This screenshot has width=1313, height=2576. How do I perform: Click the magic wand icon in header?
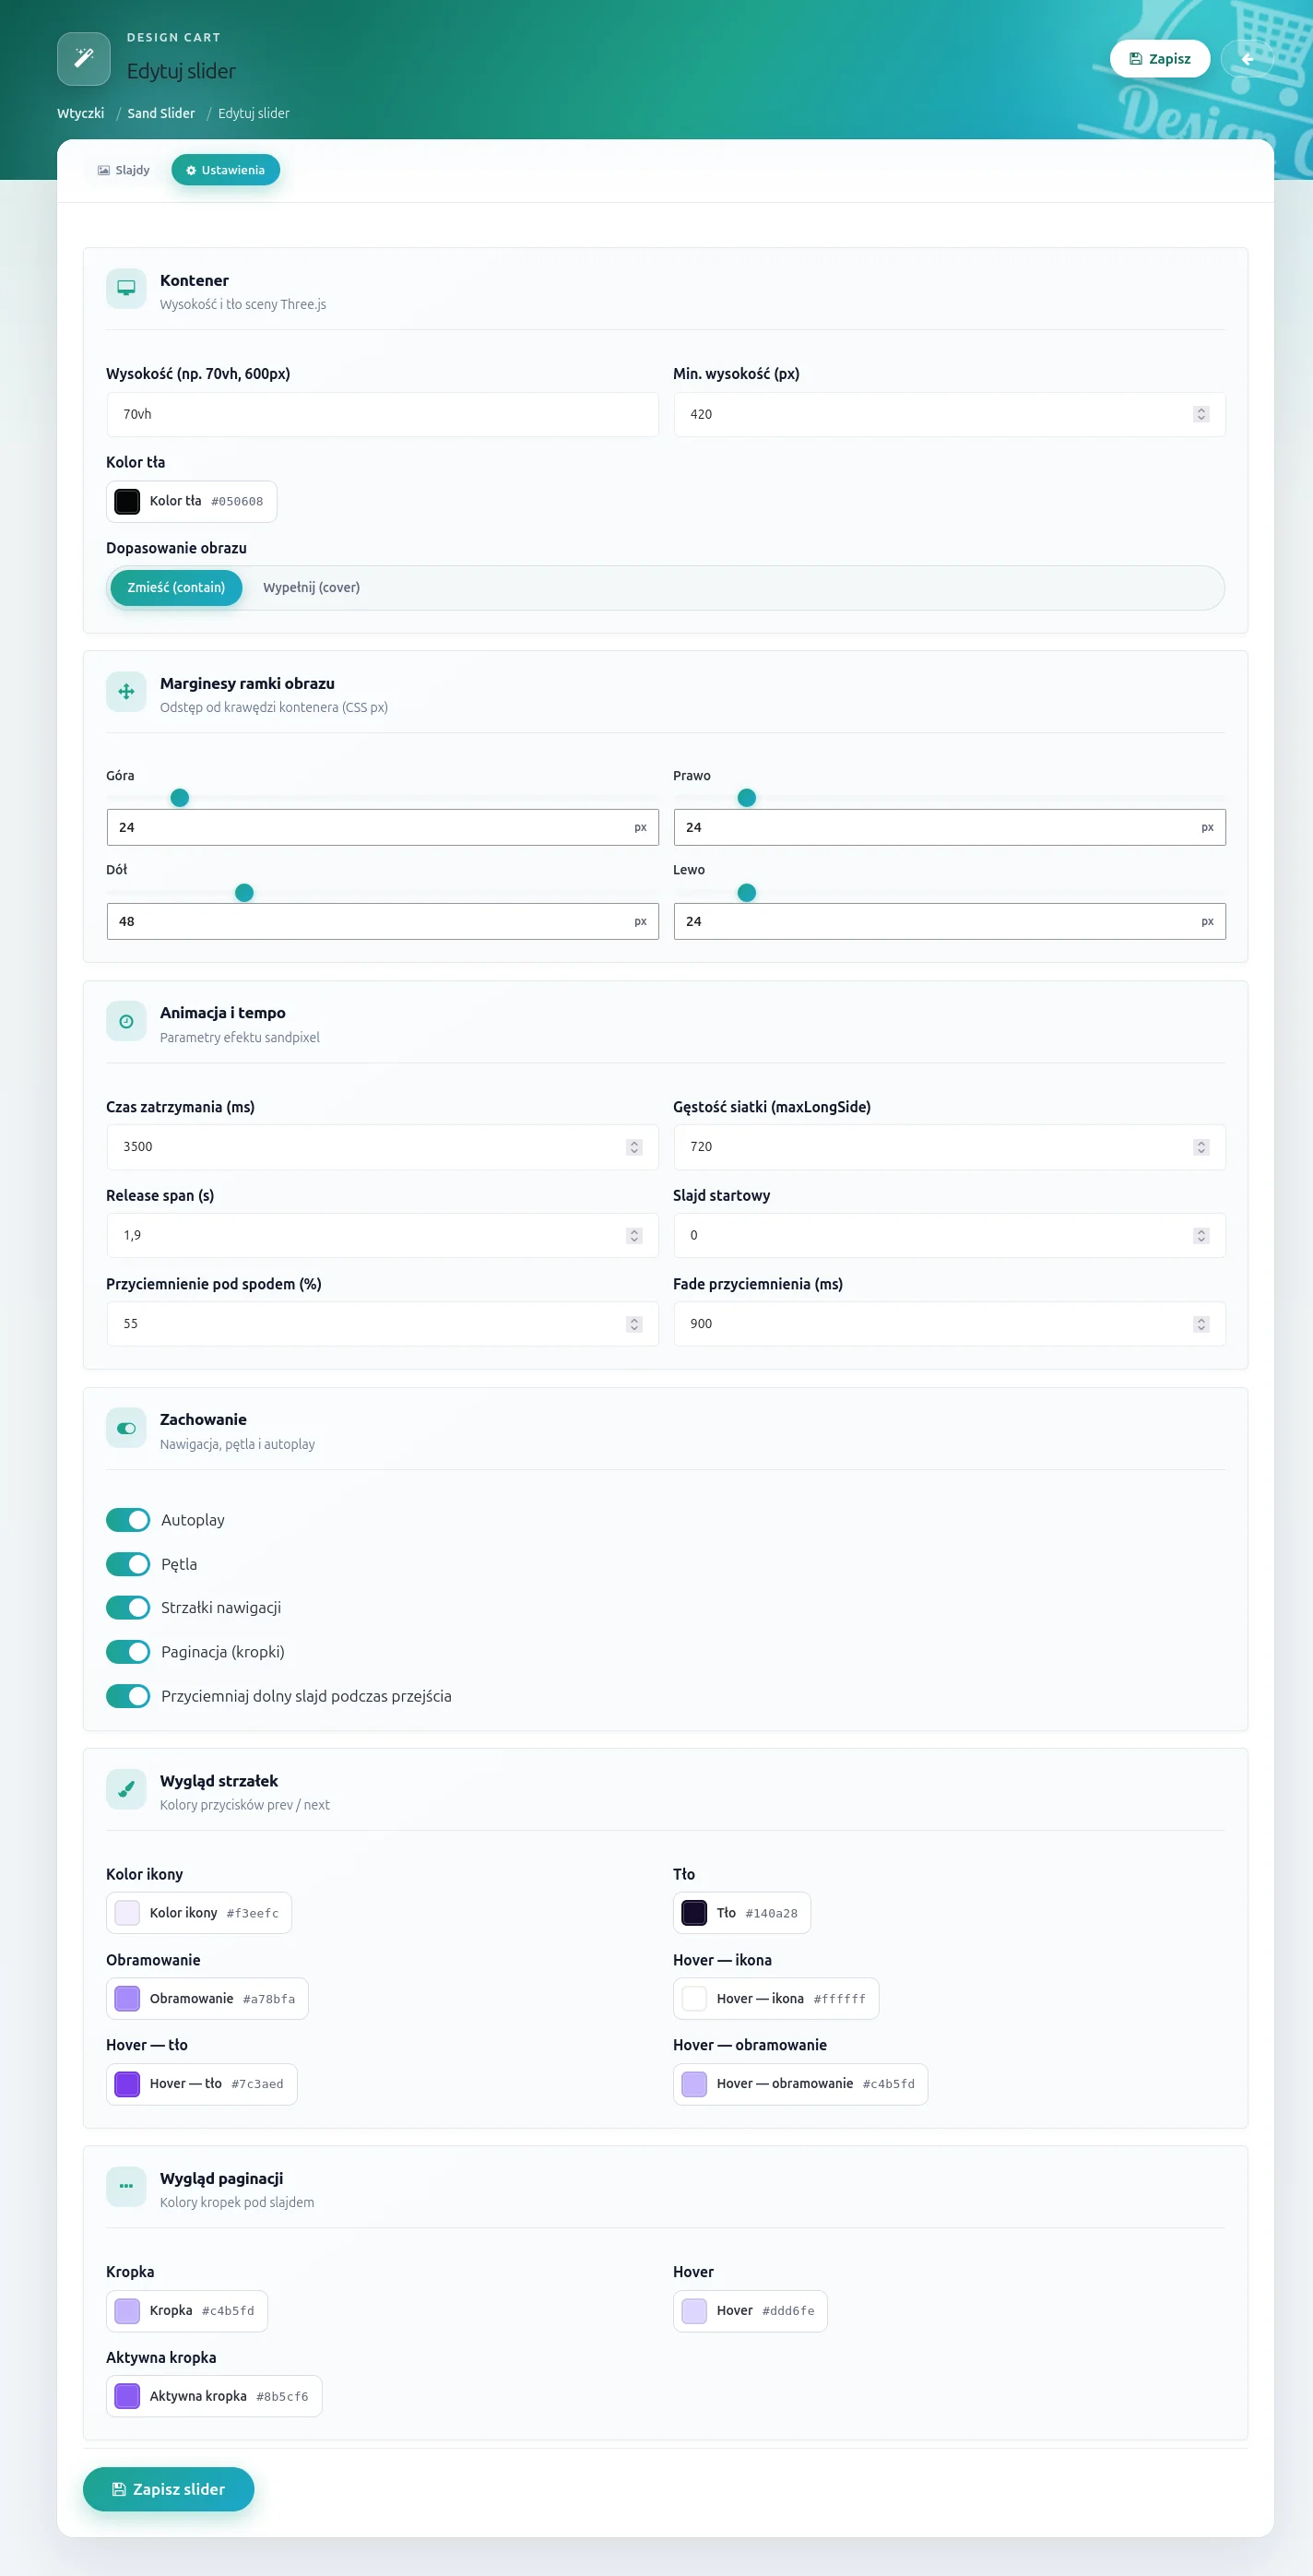pos(84,58)
